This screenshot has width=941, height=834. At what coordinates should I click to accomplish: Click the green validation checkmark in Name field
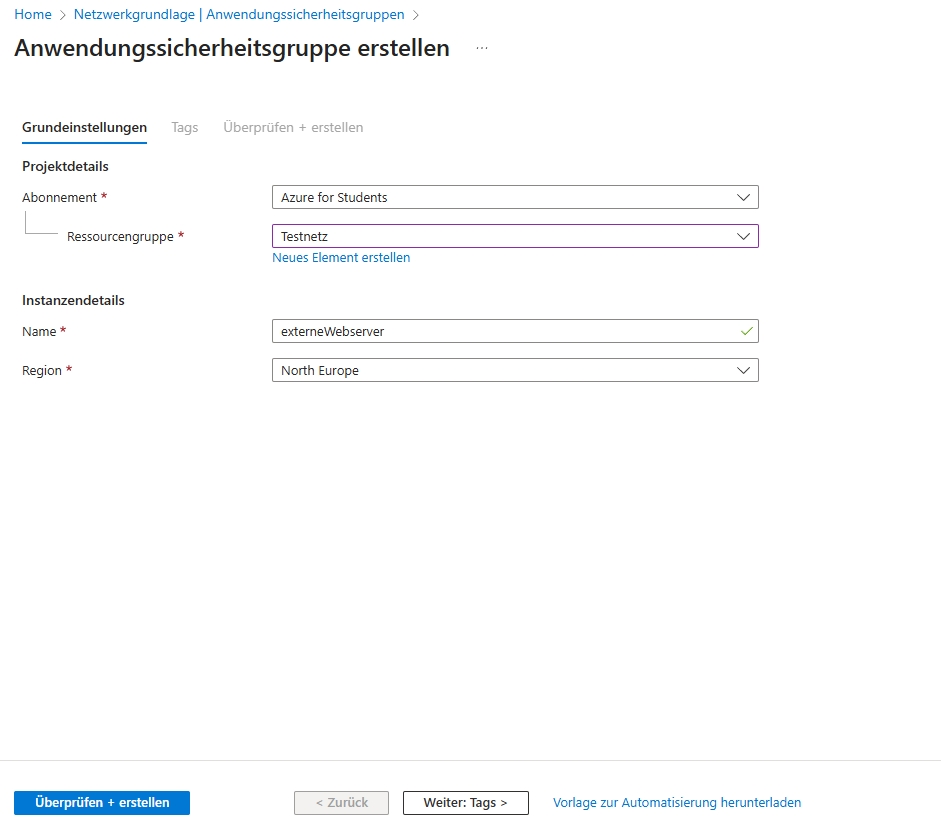pos(744,331)
